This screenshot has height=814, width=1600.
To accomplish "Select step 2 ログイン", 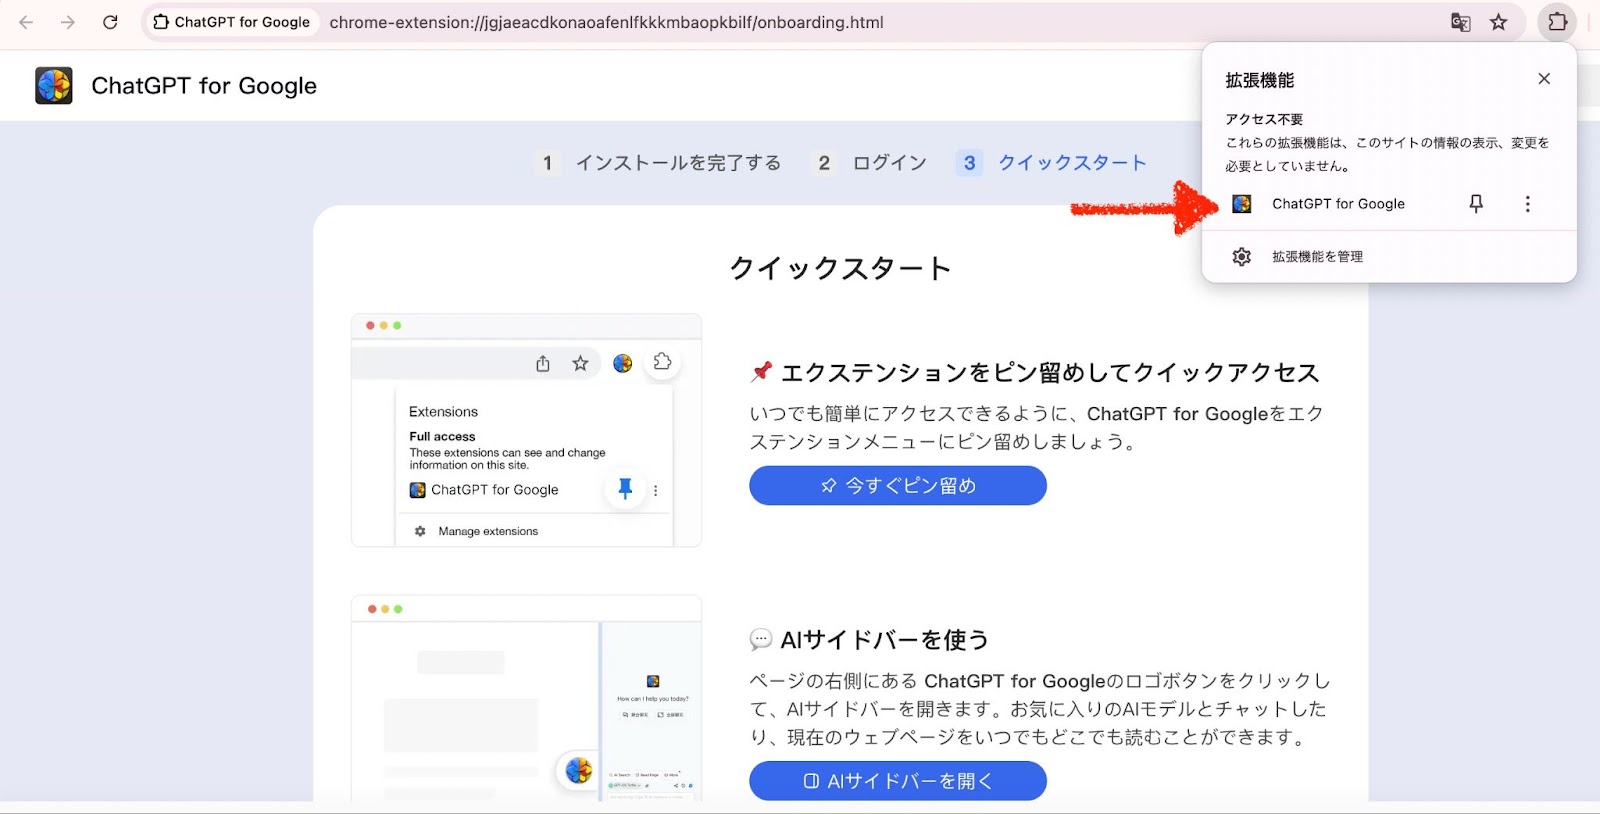I will click(871, 163).
